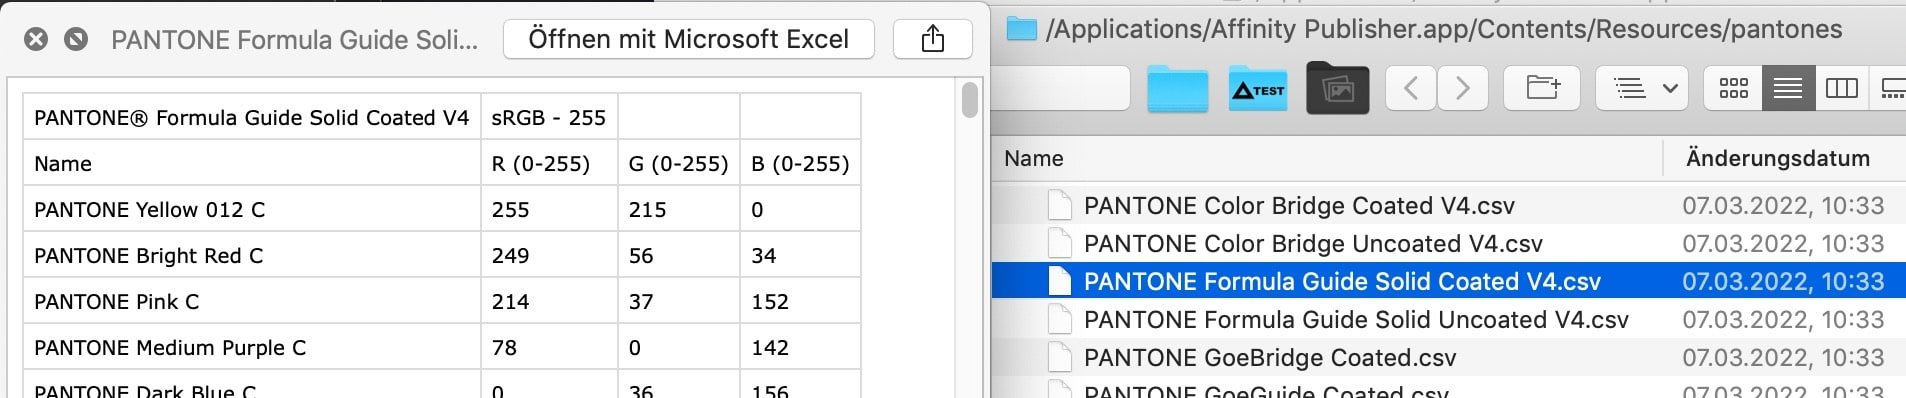Click the full-screen toggle beside close button
Viewport: 1906px width, 398px height.
[x=76, y=40]
